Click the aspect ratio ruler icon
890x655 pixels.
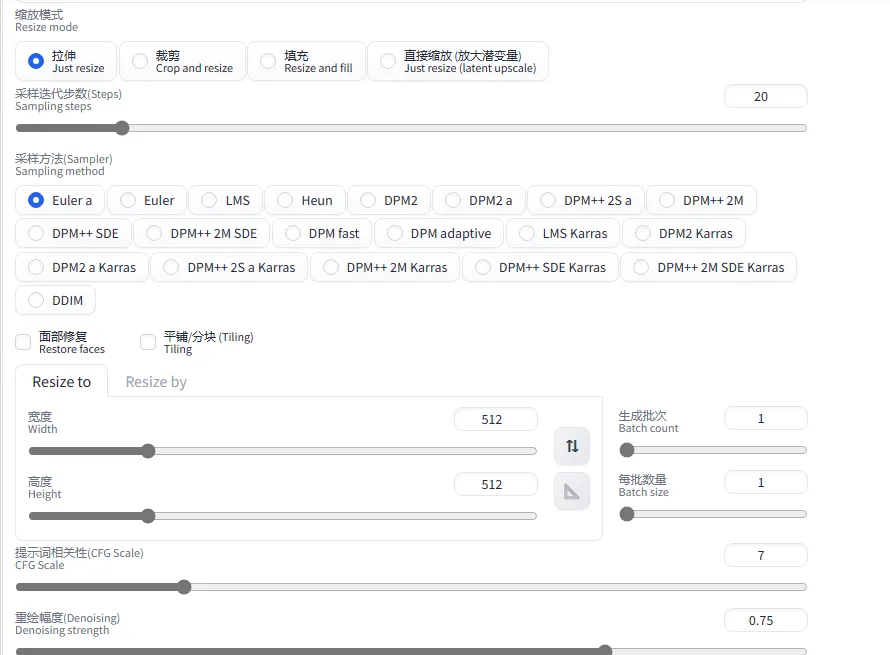pos(572,491)
